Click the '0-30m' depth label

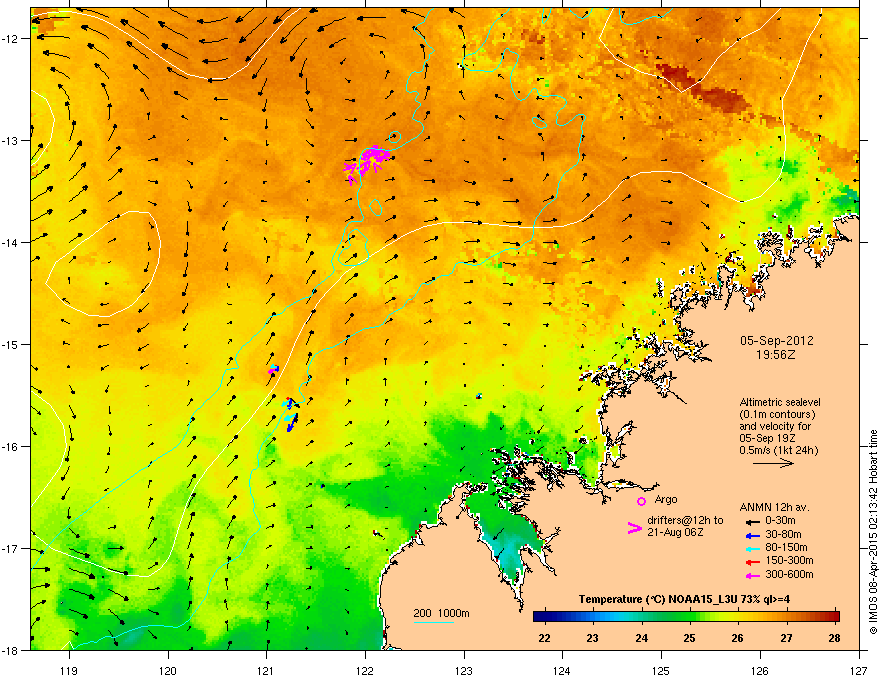780,520
